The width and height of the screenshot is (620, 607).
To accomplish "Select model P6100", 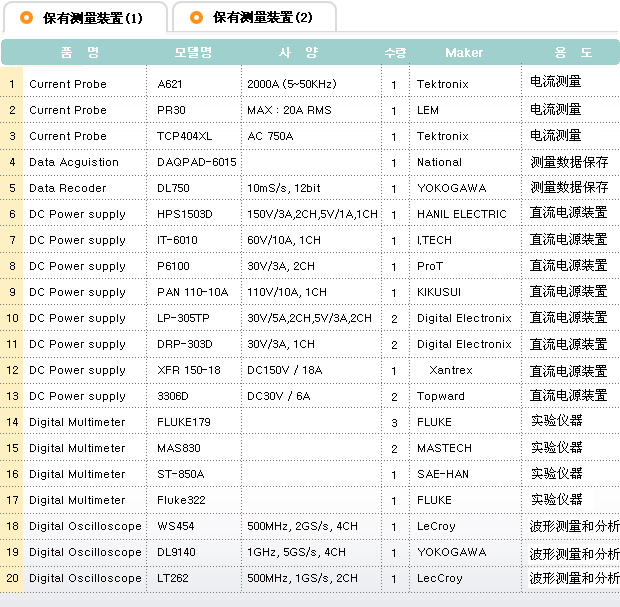I will click(x=173, y=266).
